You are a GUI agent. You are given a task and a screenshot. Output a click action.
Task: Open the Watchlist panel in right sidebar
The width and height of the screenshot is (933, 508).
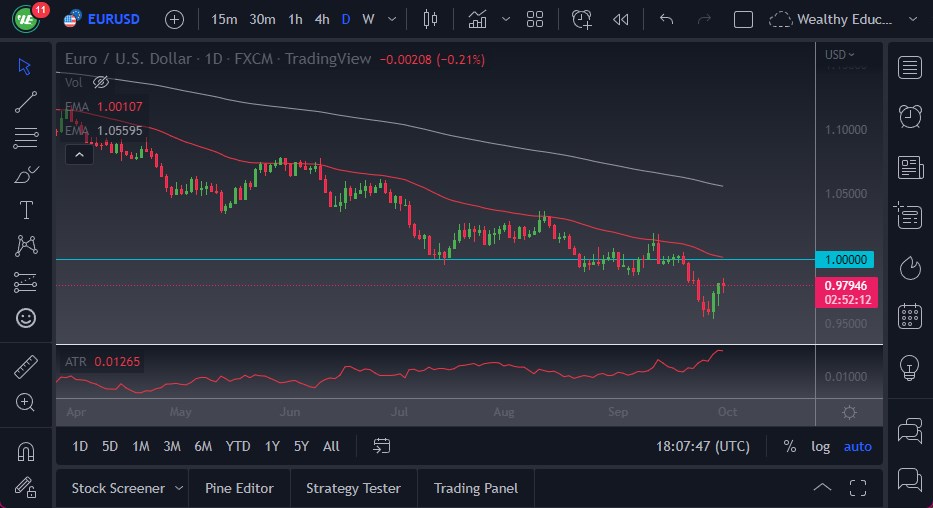point(909,67)
